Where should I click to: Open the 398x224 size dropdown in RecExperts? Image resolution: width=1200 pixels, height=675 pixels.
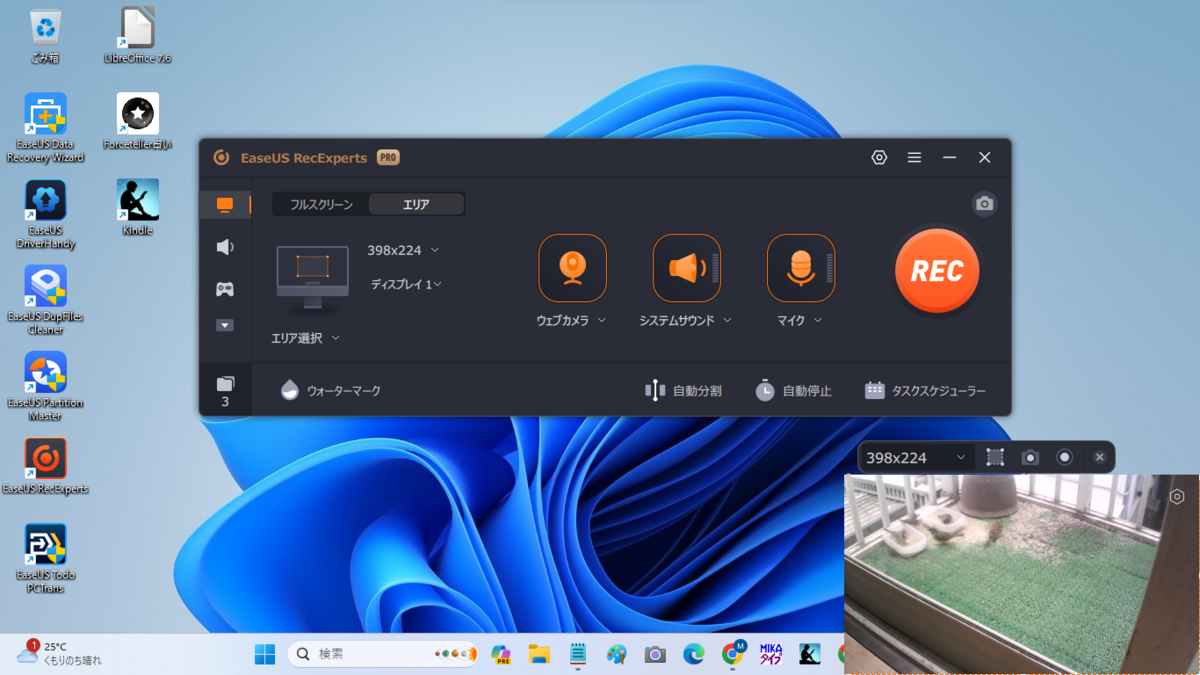coord(403,250)
